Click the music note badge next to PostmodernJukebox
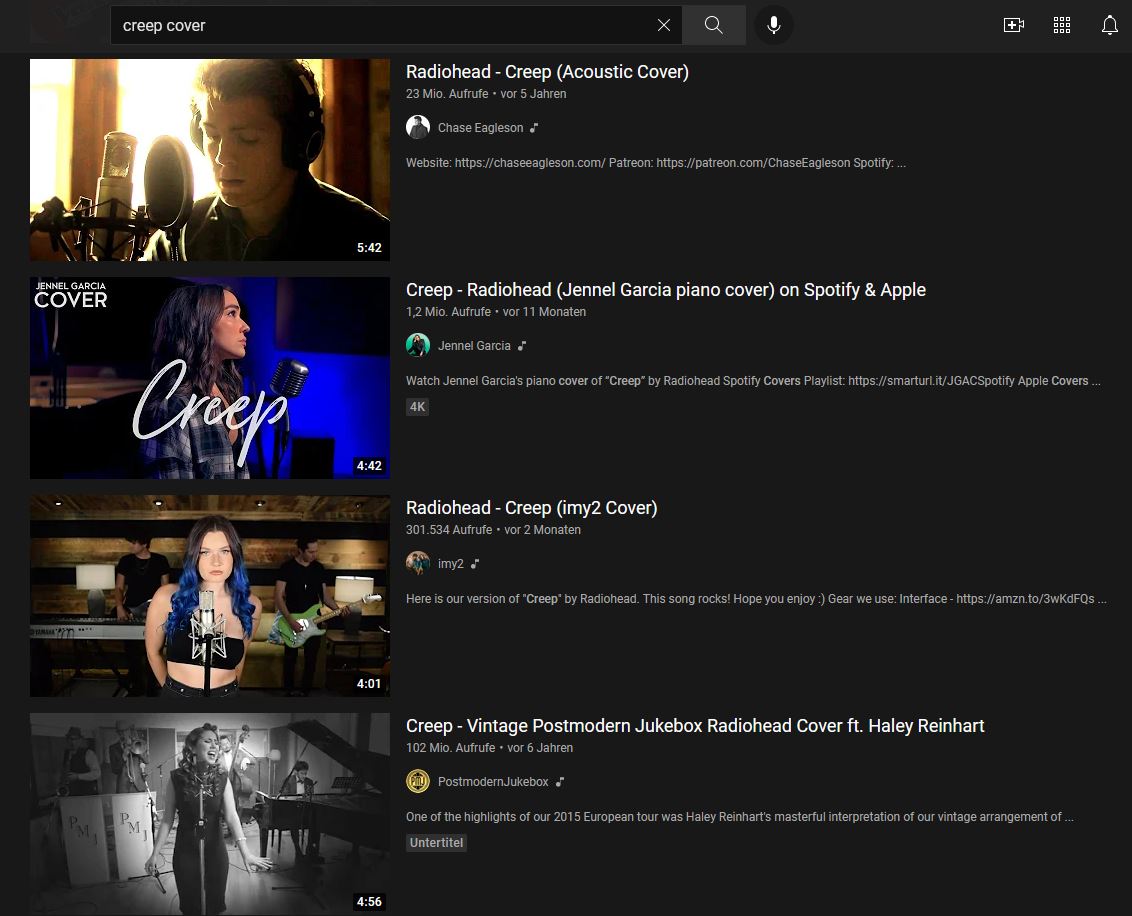The width and height of the screenshot is (1132, 916). pyautogui.click(x=560, y=782)
